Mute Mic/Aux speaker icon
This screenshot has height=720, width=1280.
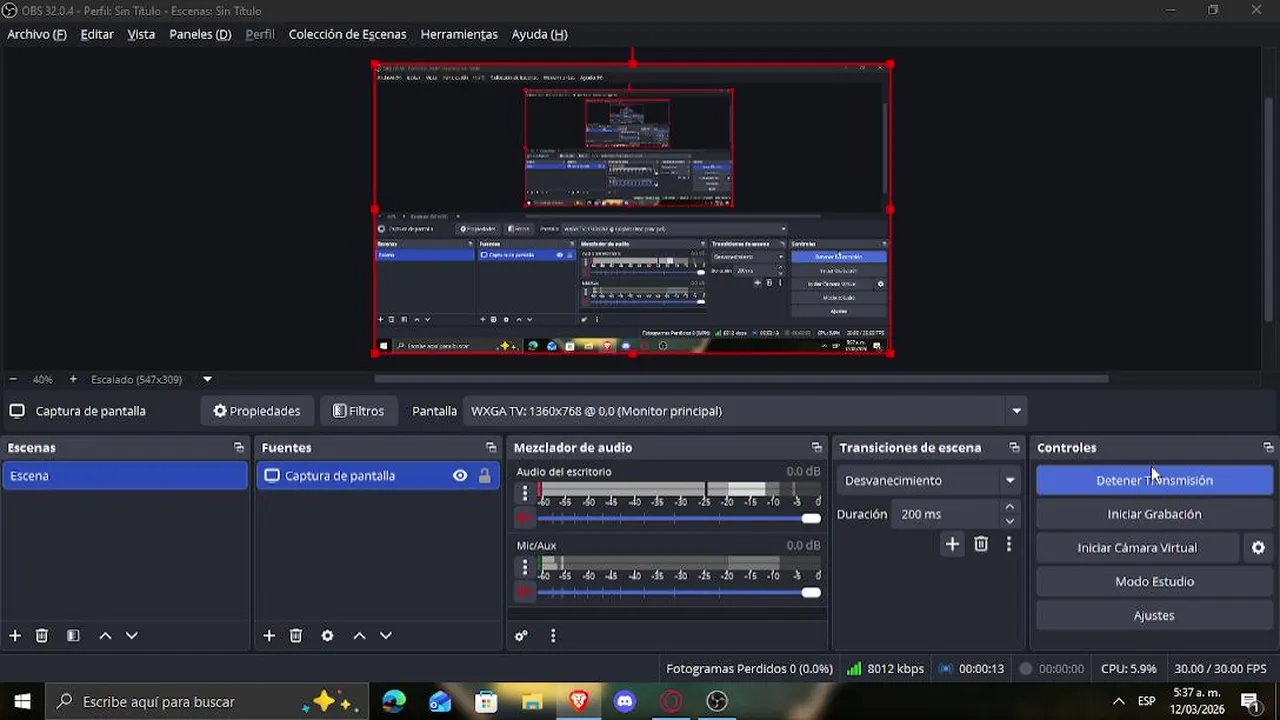tap(524, 592)
